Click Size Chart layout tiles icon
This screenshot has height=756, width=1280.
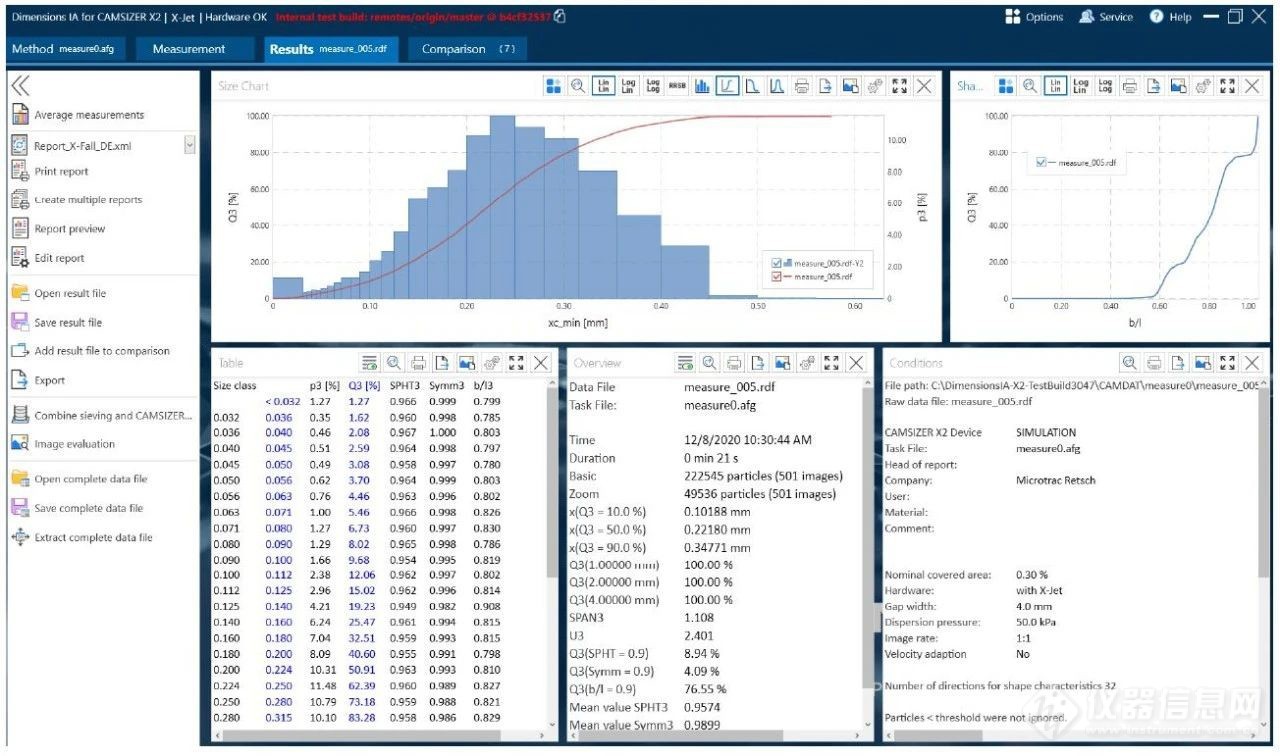553,87
